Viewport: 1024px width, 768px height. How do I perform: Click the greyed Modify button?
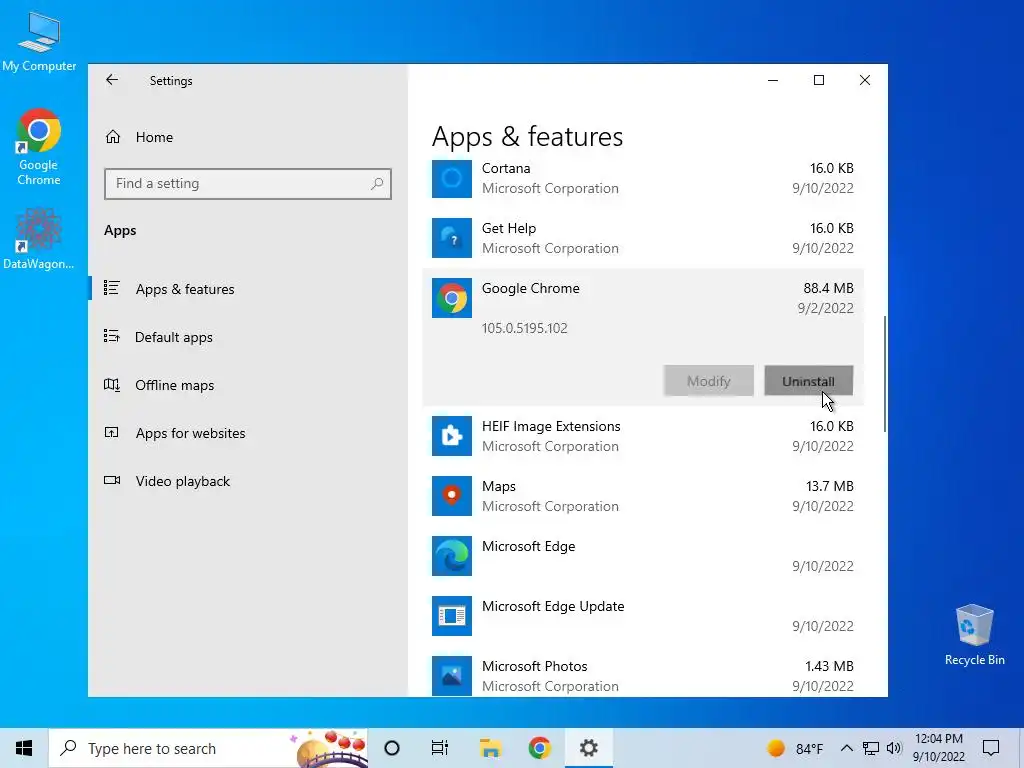tap(709, 381)
